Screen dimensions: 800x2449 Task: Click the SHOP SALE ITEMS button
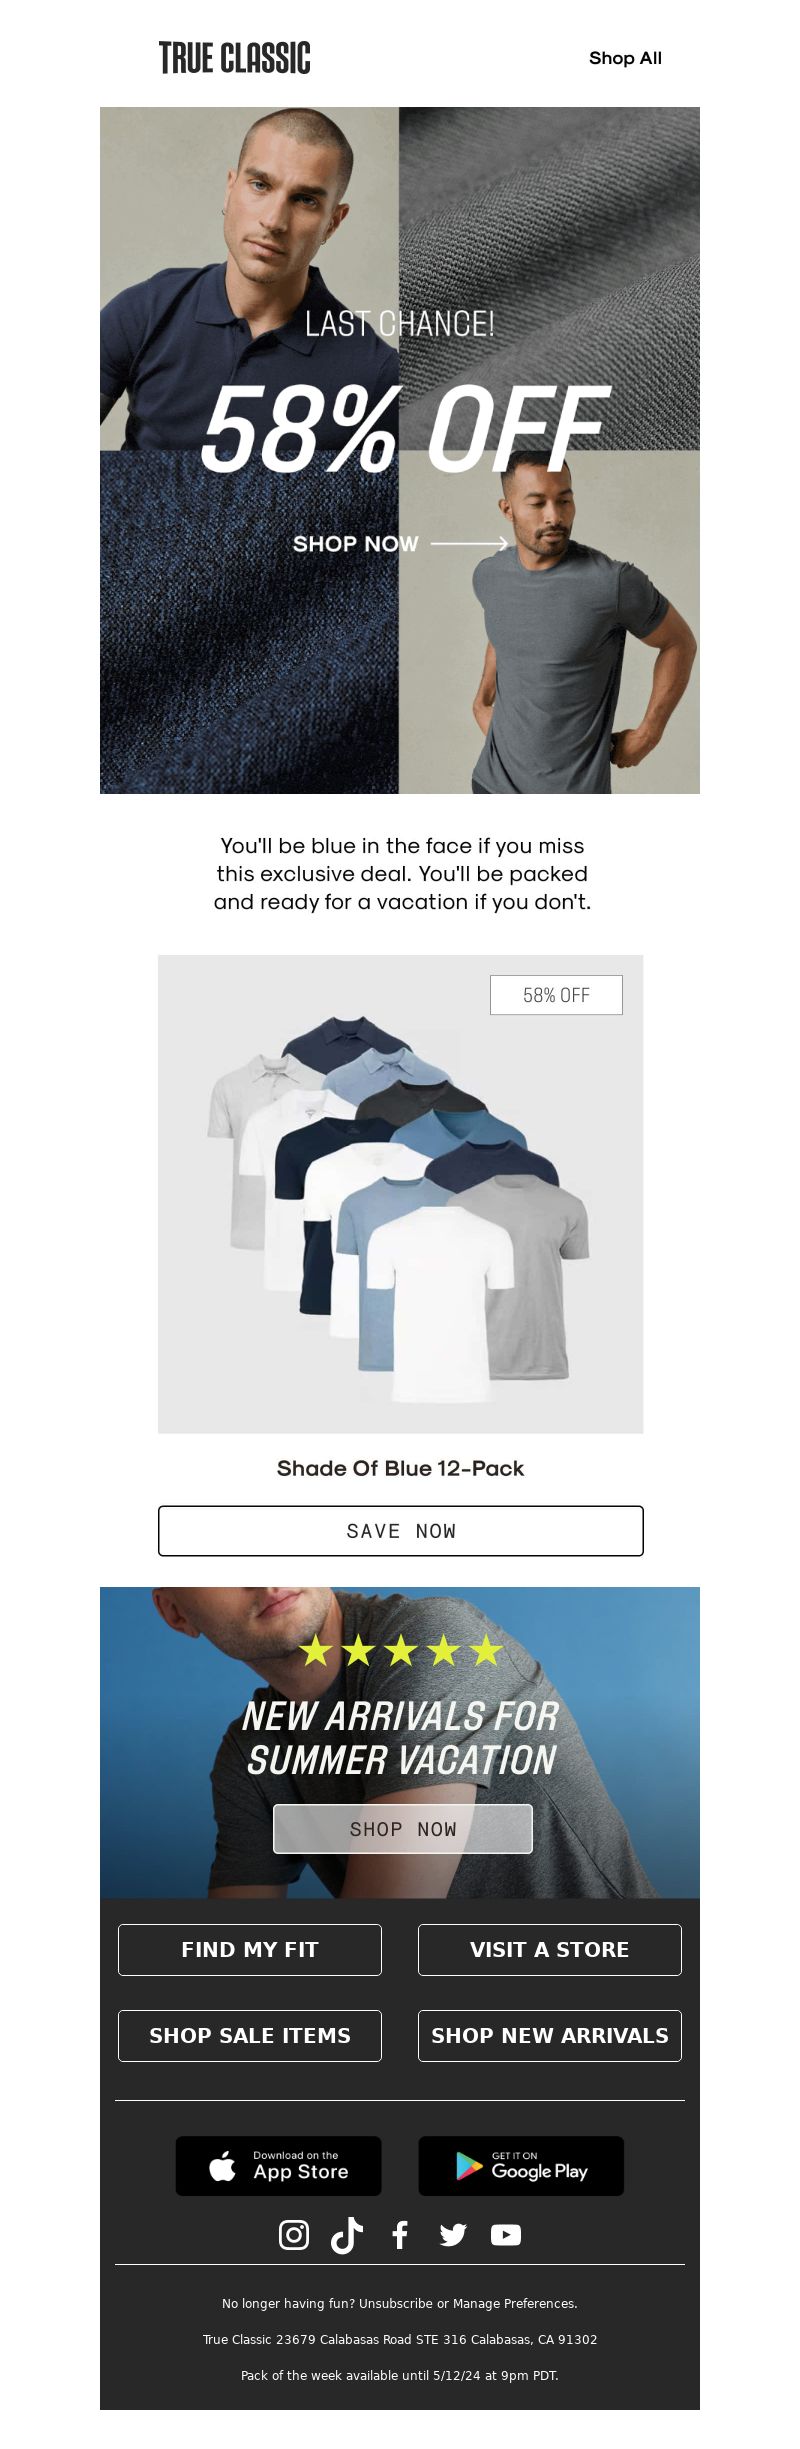click(250, 2035)
